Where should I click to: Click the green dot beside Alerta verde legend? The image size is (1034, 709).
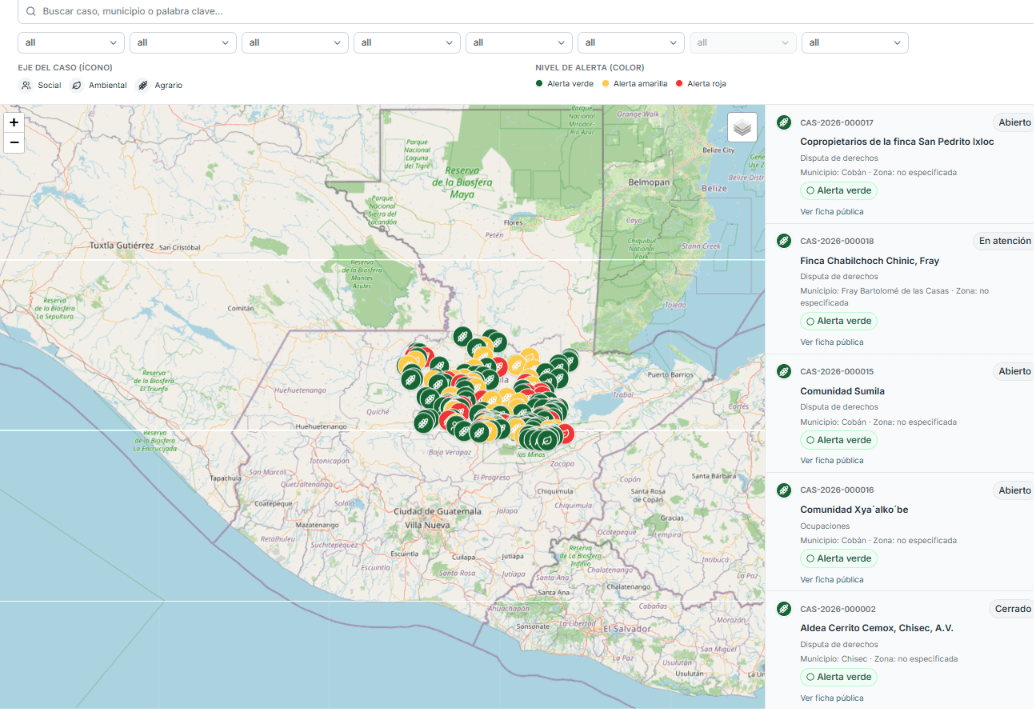(539, 84)
